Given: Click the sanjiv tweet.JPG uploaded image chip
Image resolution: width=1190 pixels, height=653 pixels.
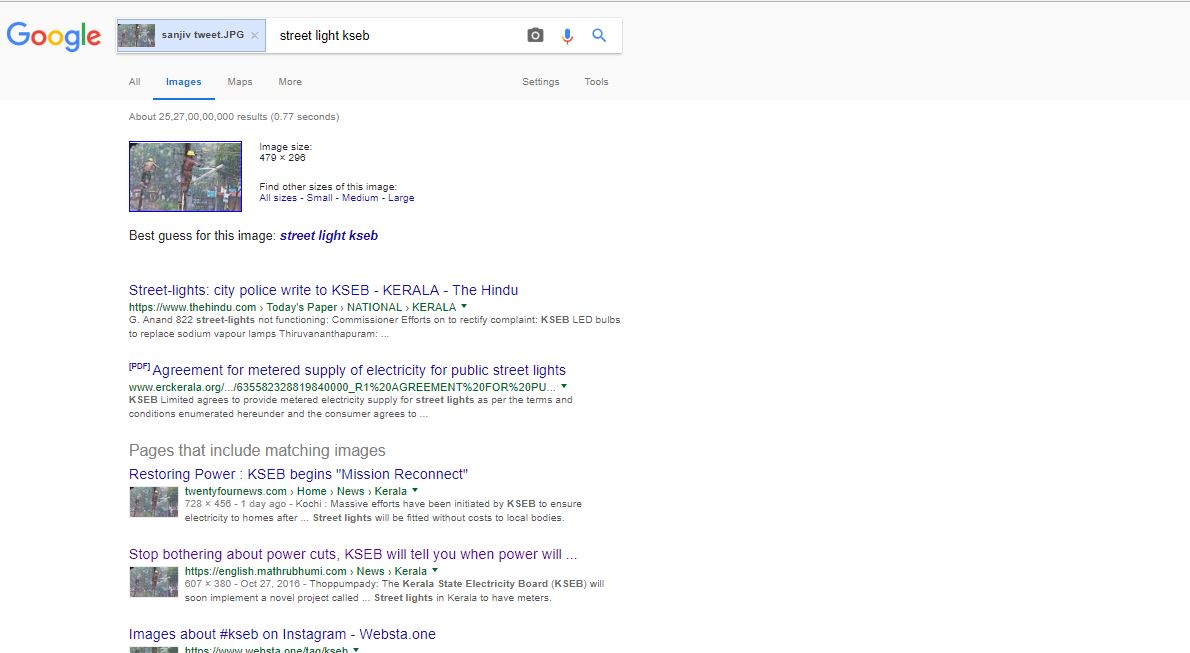Looking at the screenshot, I should click(190, 36).
